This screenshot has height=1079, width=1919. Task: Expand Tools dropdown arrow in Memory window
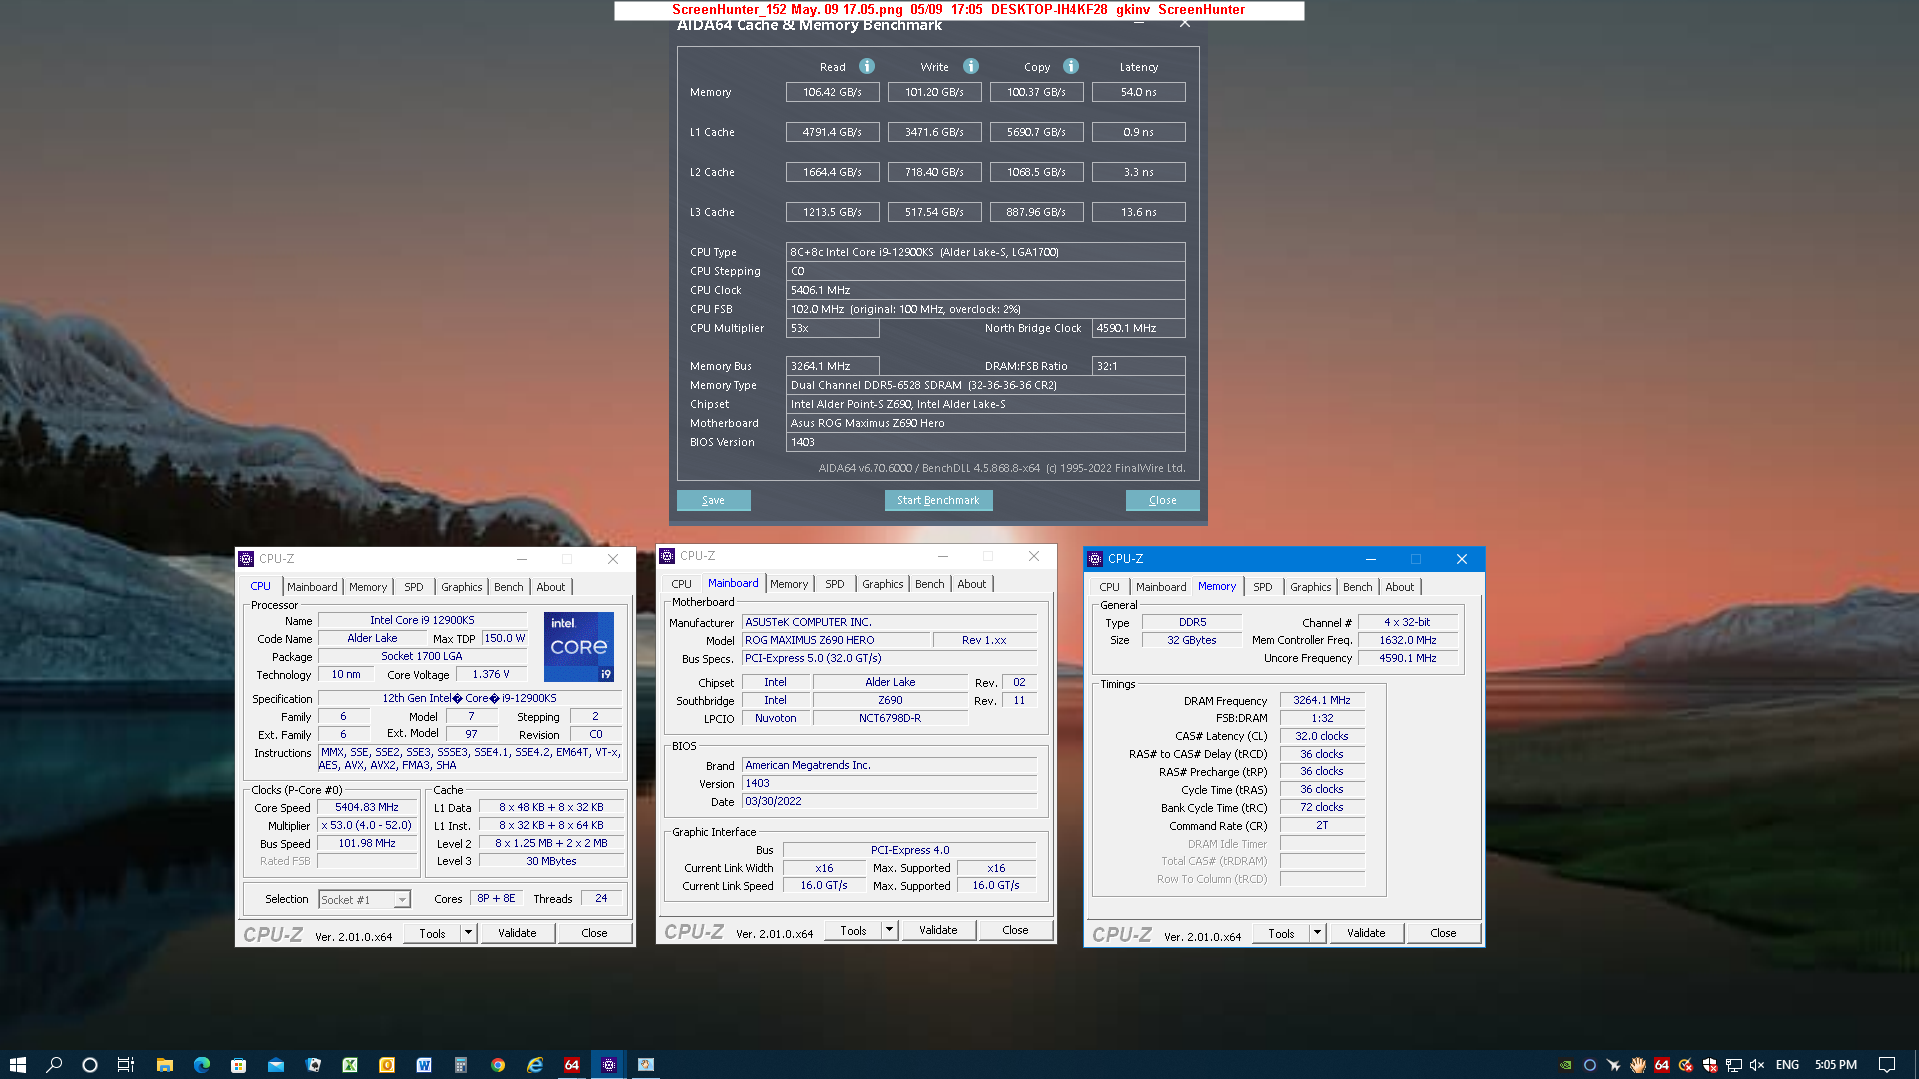[x=1317, y=932]
